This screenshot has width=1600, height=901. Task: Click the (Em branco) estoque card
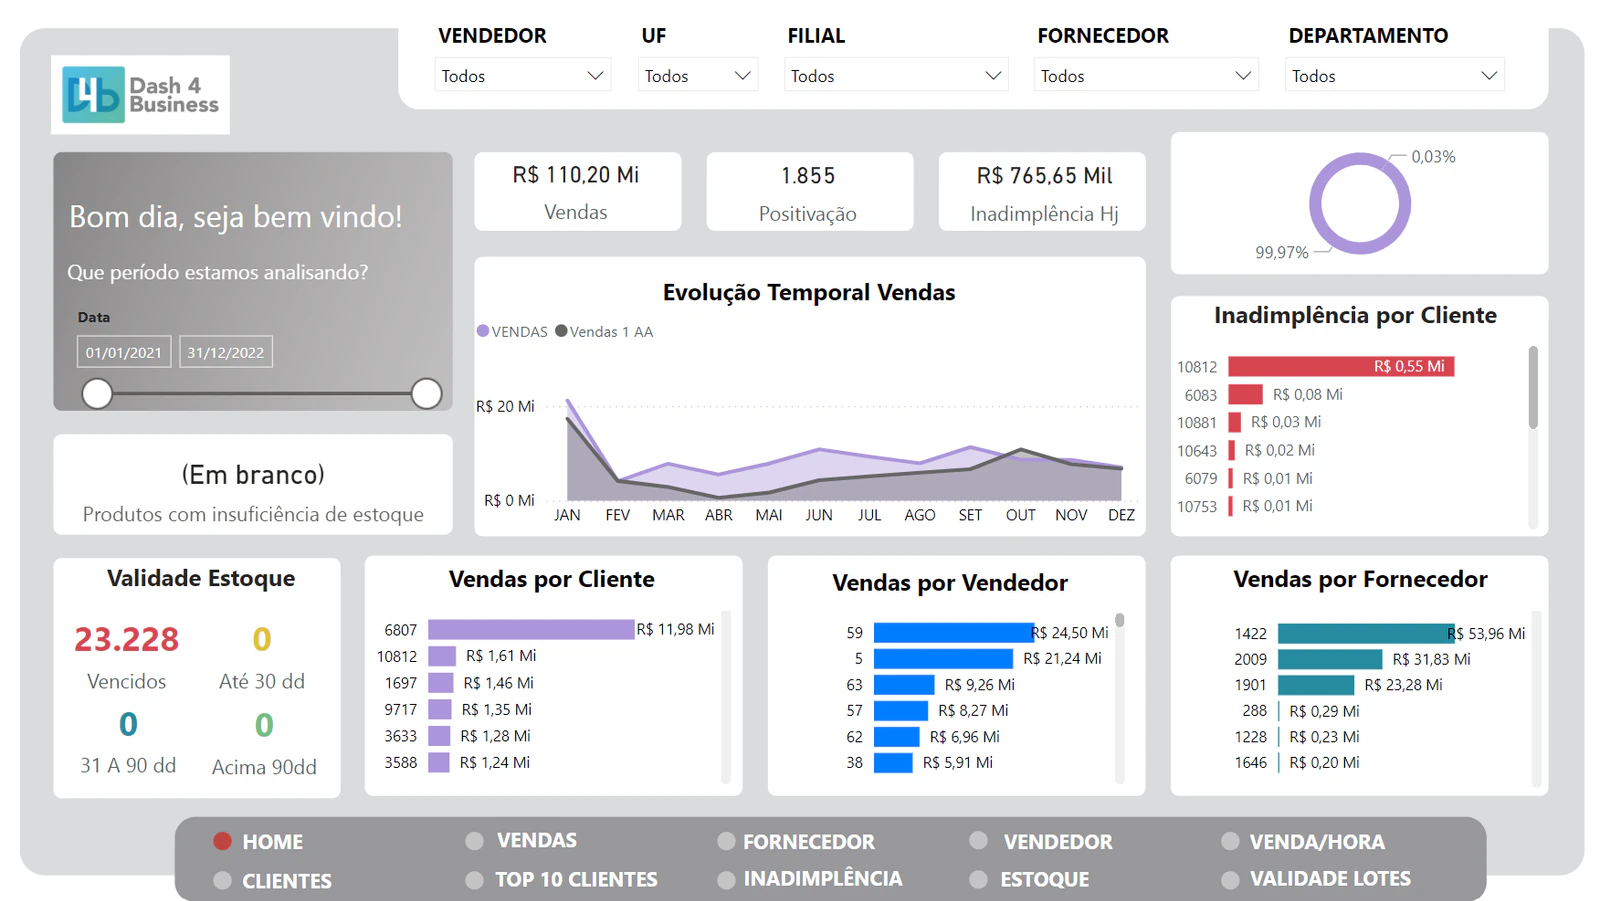[253, 485]
